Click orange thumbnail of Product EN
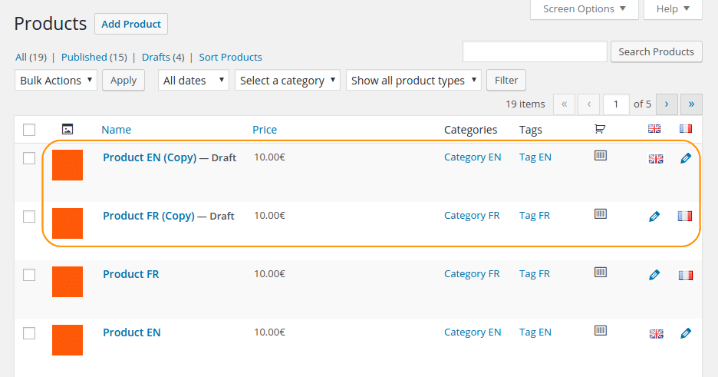 point(67,340)
